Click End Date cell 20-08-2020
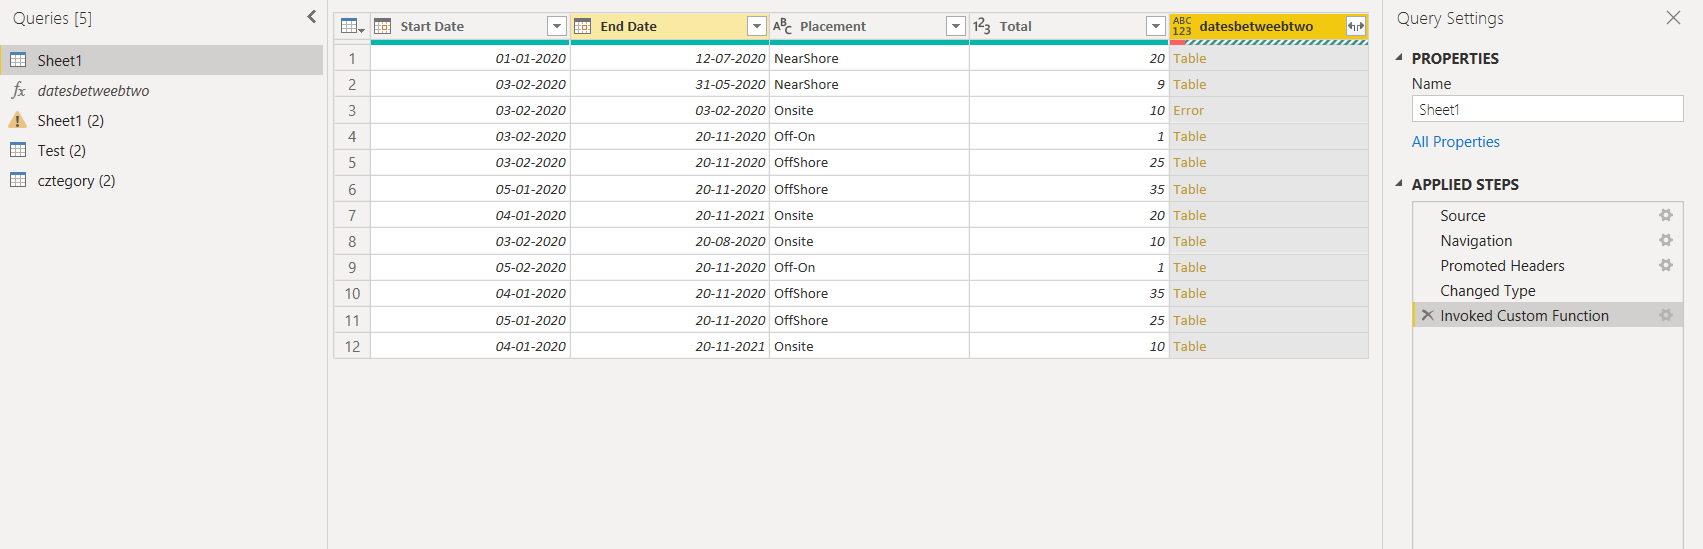Viewport: 1703px width, 549px height. (x=670, y=241)
